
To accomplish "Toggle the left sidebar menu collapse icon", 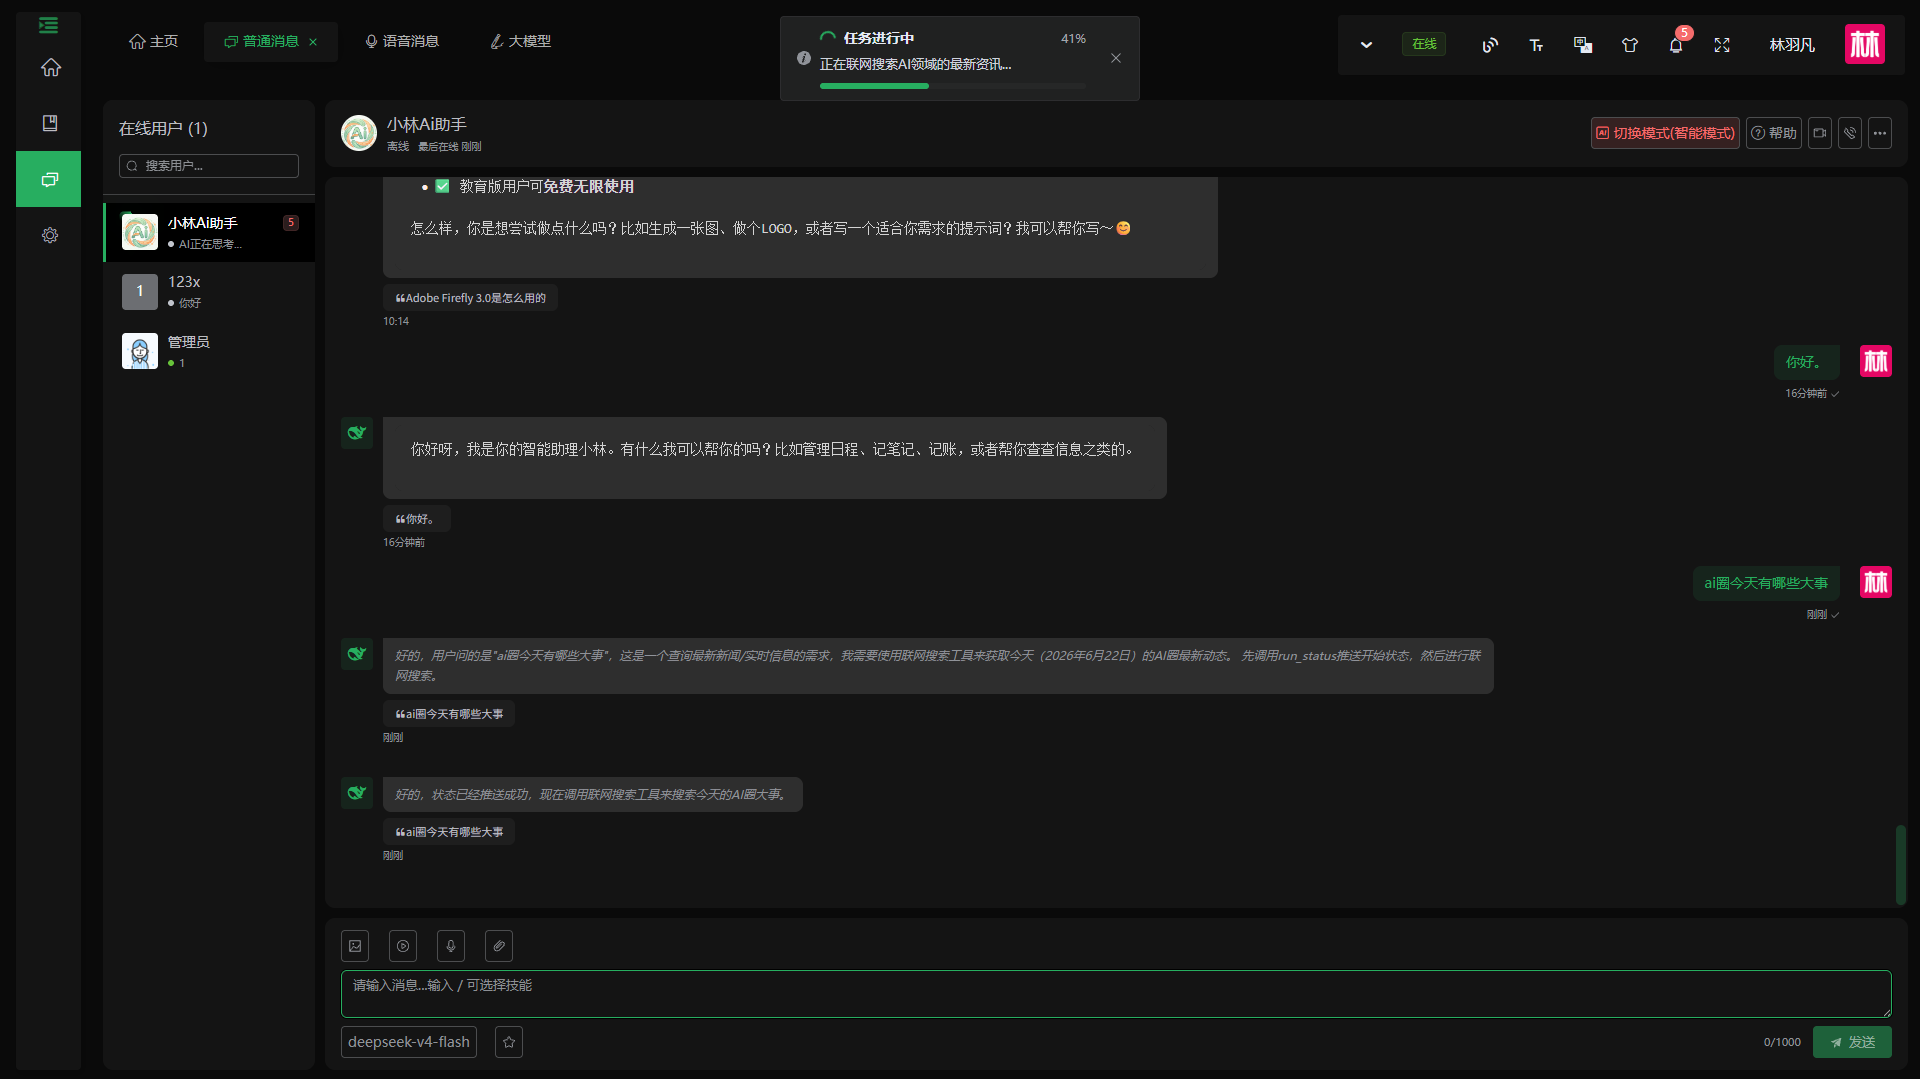I will [48, 25].
